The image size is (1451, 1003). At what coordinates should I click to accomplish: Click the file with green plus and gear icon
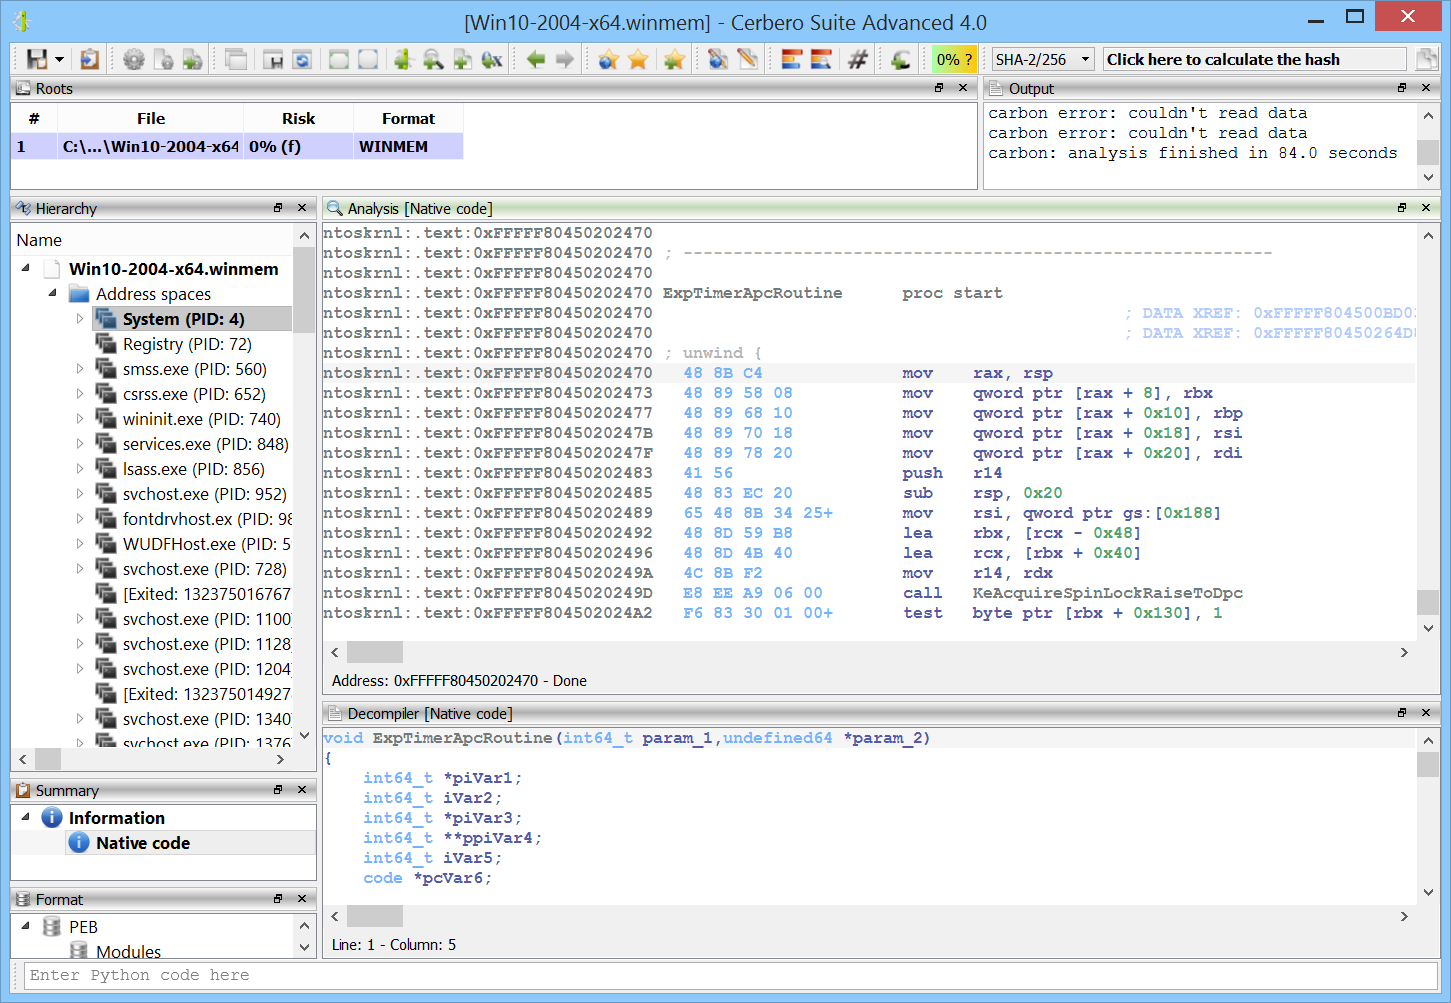click(192, 60)
